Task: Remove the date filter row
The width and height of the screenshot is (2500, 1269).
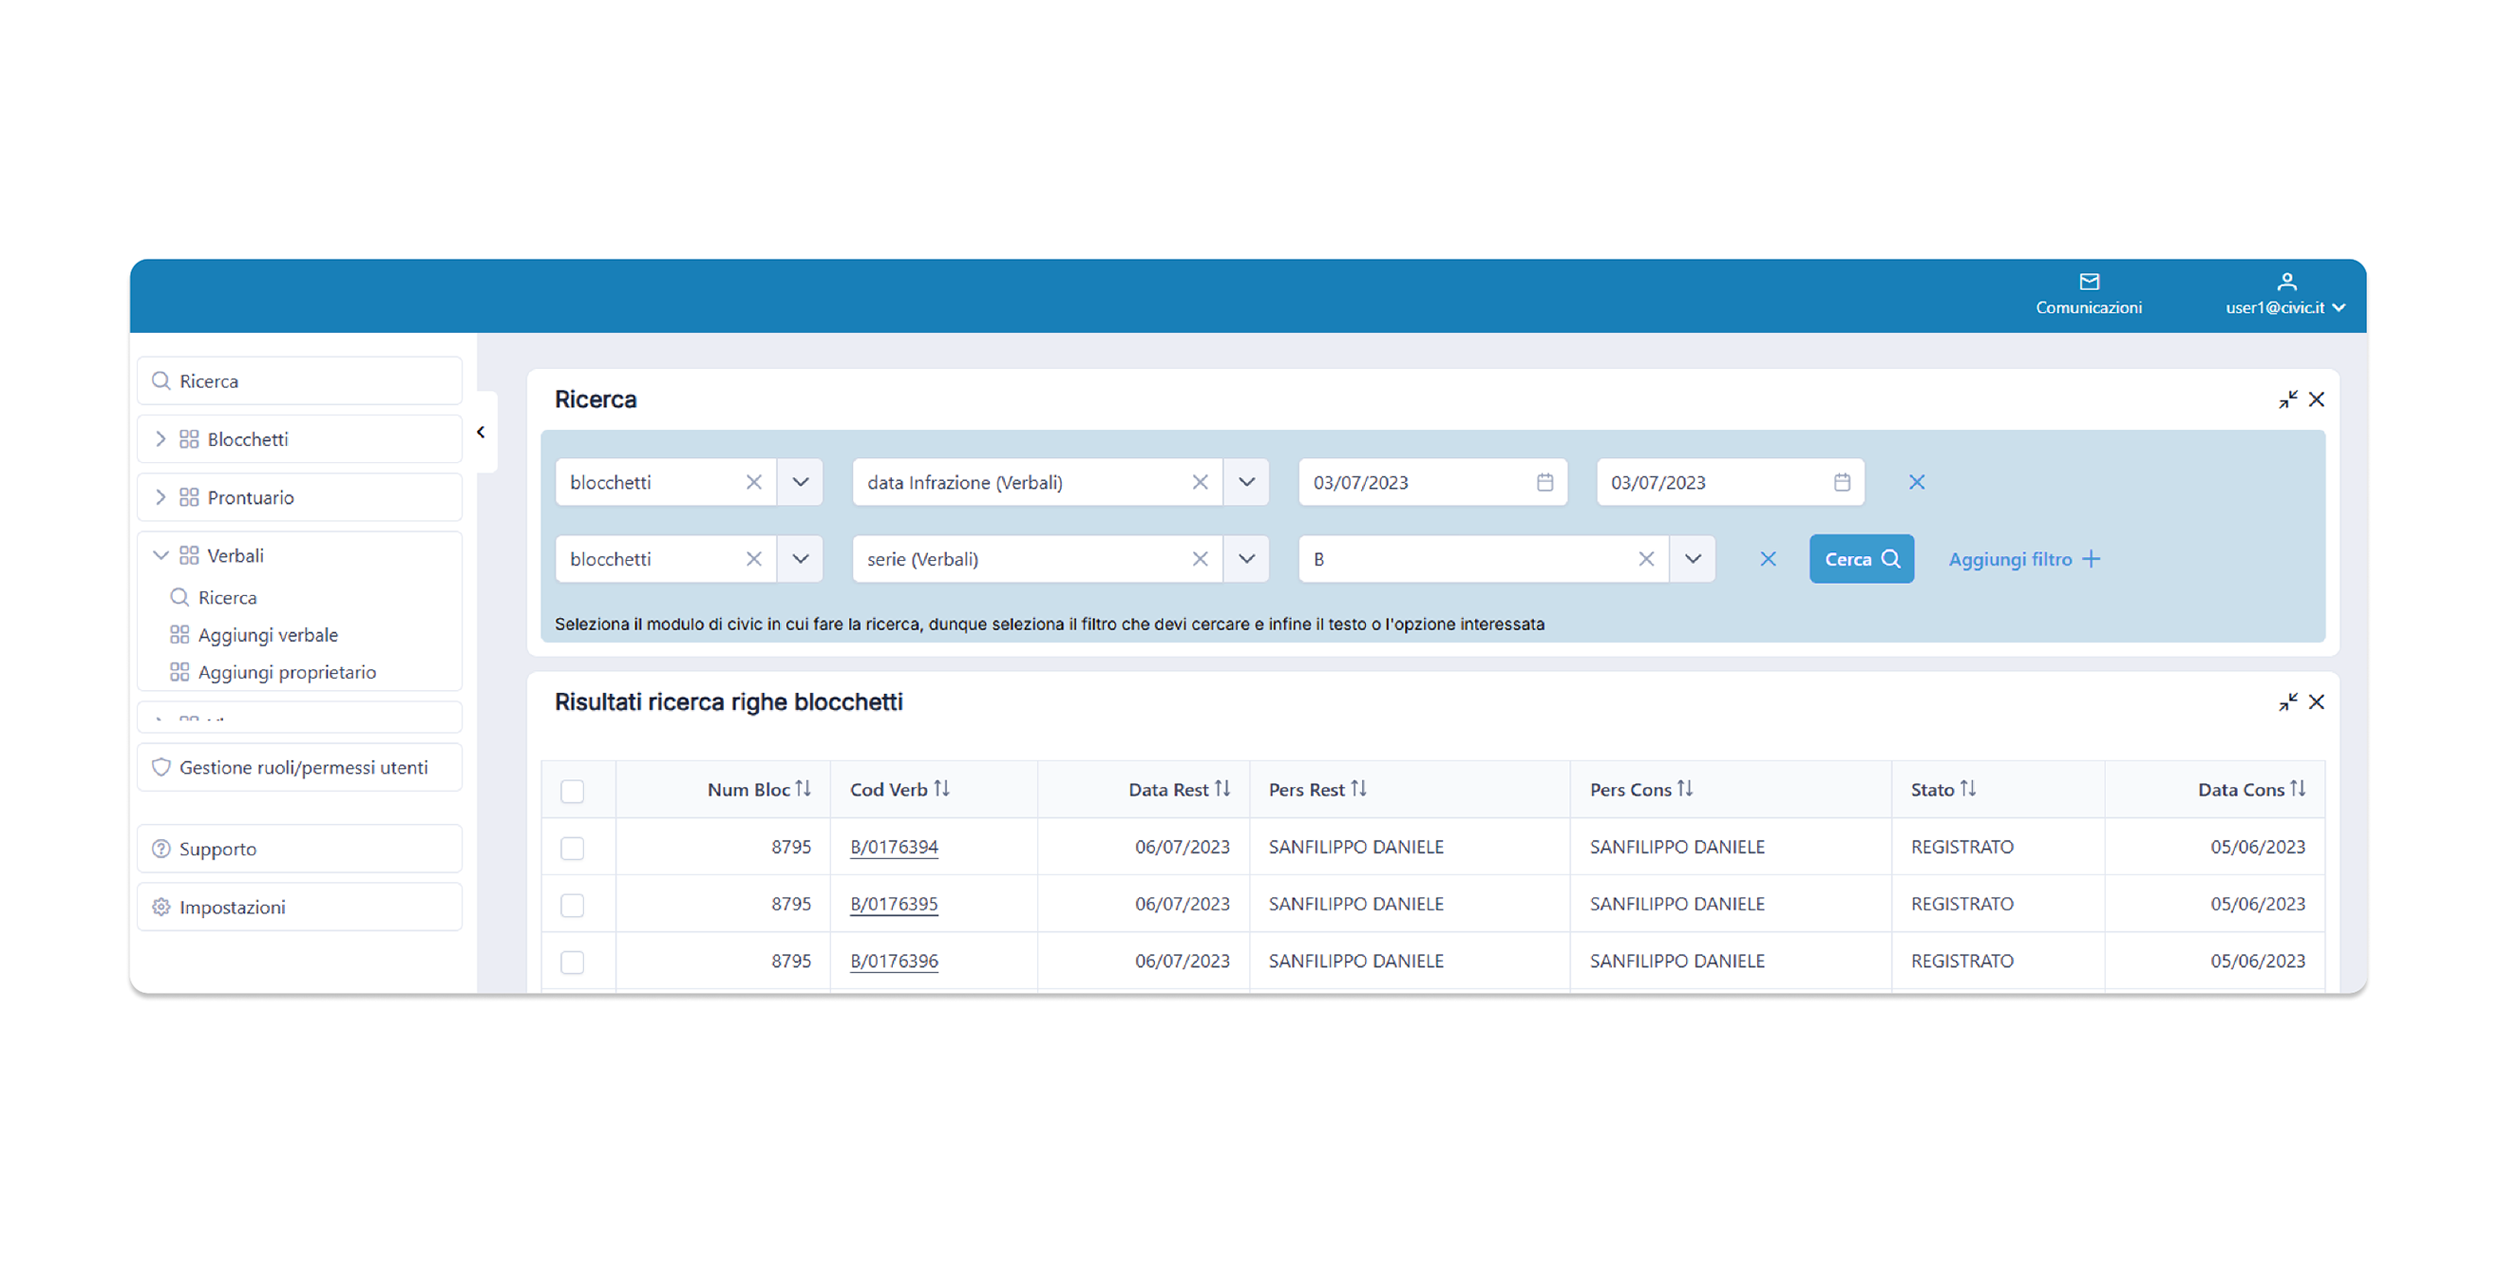Action: tap(1916, 482)
